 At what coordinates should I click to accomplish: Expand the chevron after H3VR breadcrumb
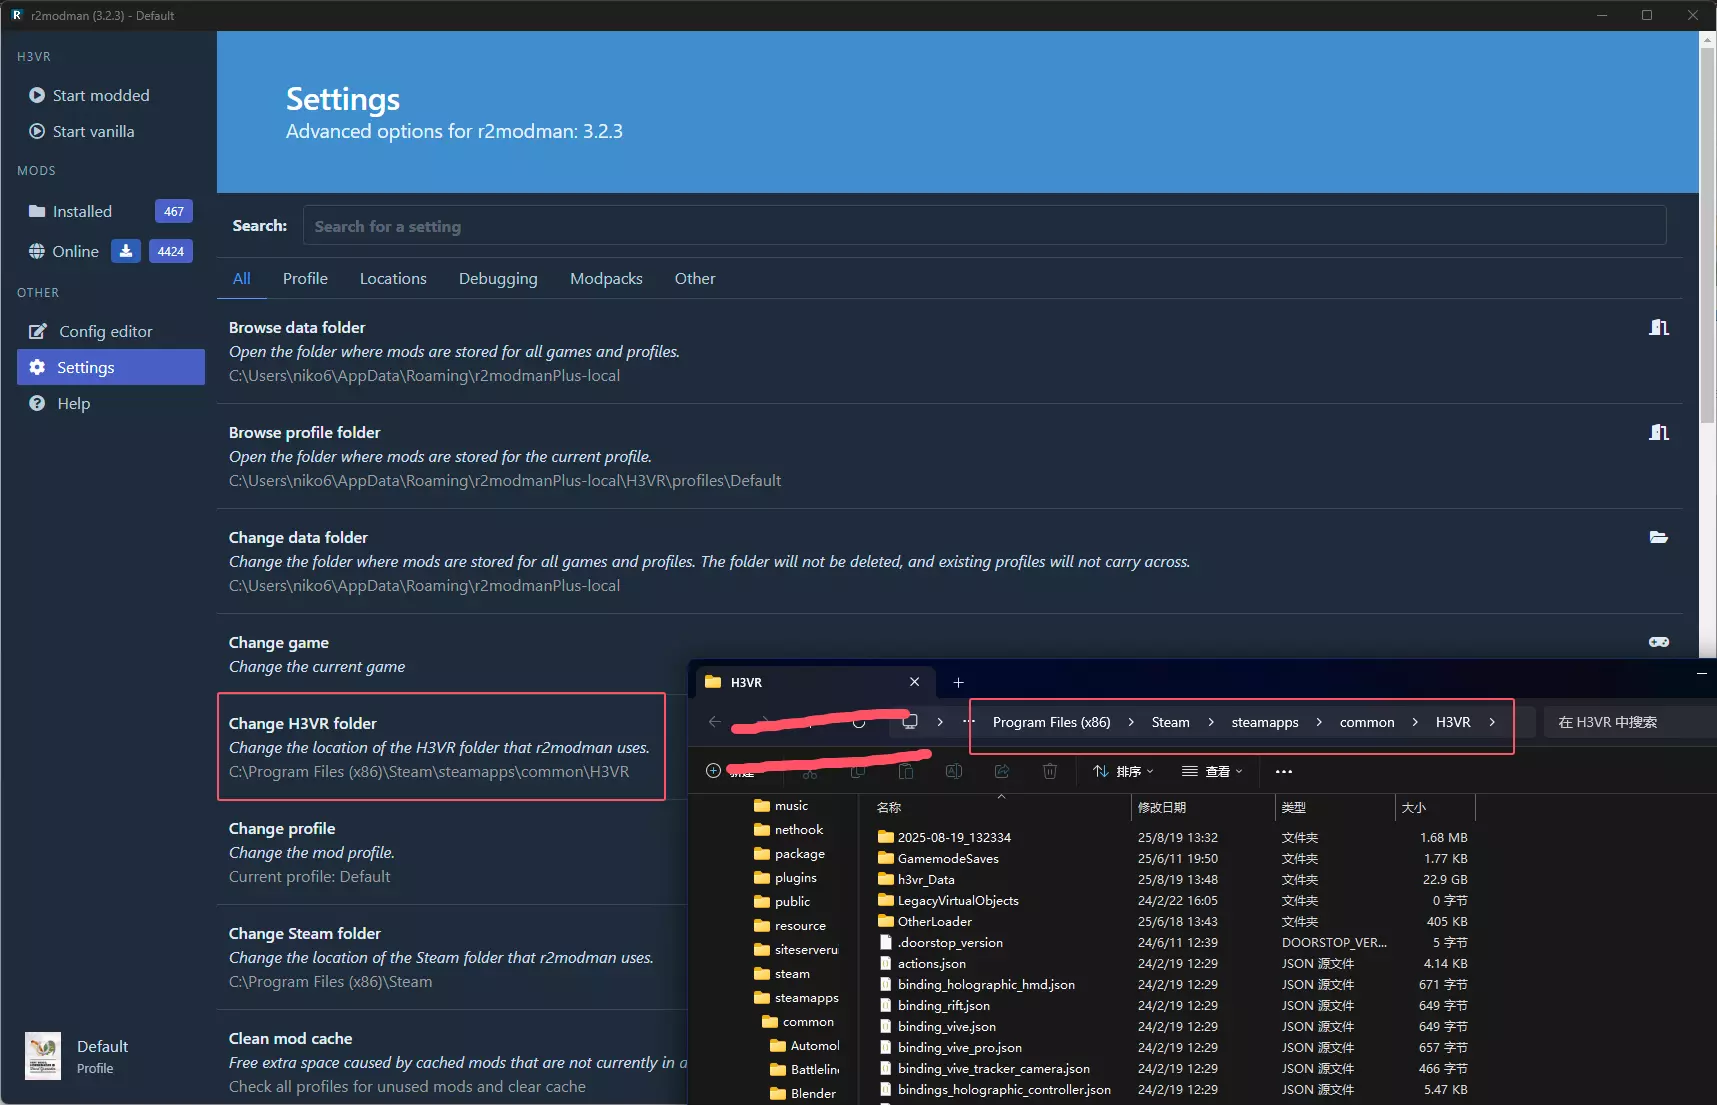1492,722
